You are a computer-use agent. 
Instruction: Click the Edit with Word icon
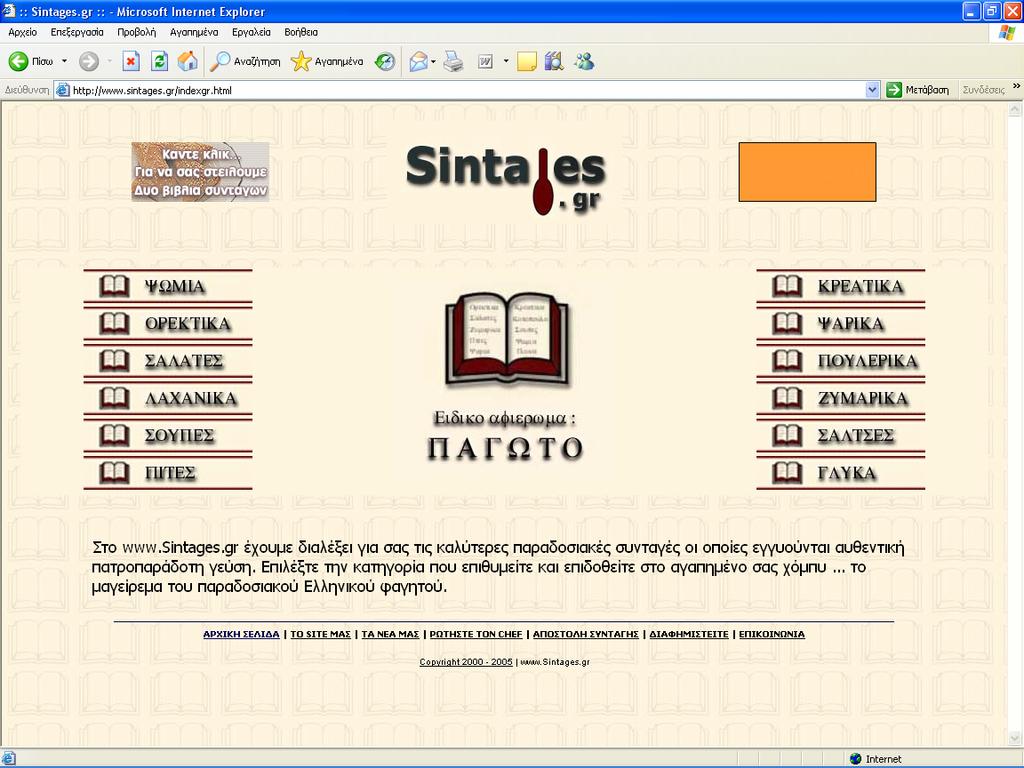[485, 61]
